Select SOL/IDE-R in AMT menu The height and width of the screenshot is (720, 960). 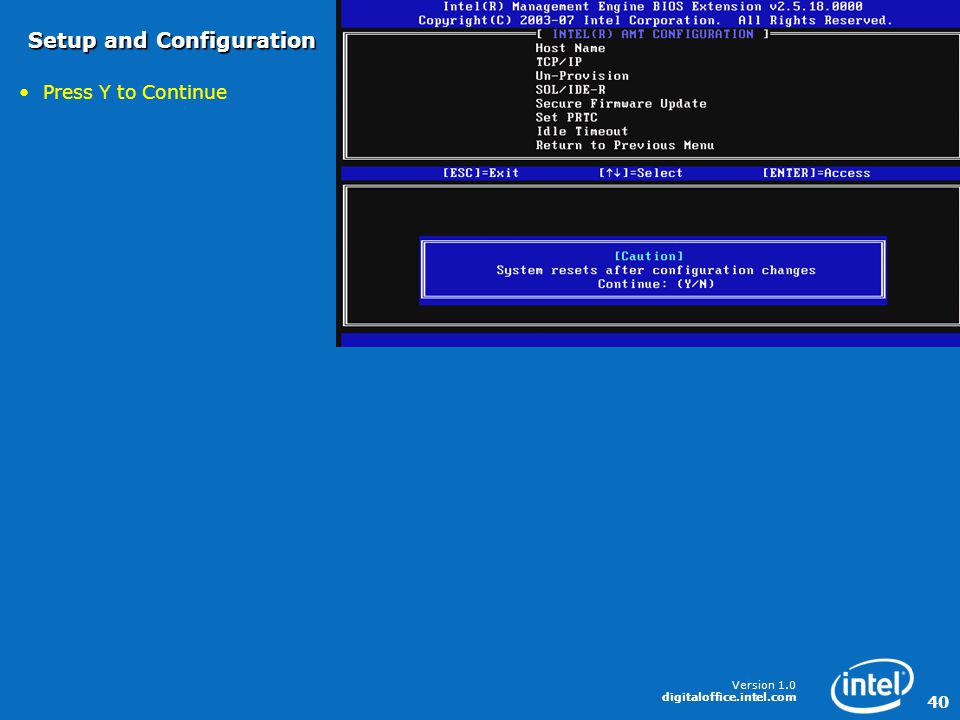(x=570, y=89)
